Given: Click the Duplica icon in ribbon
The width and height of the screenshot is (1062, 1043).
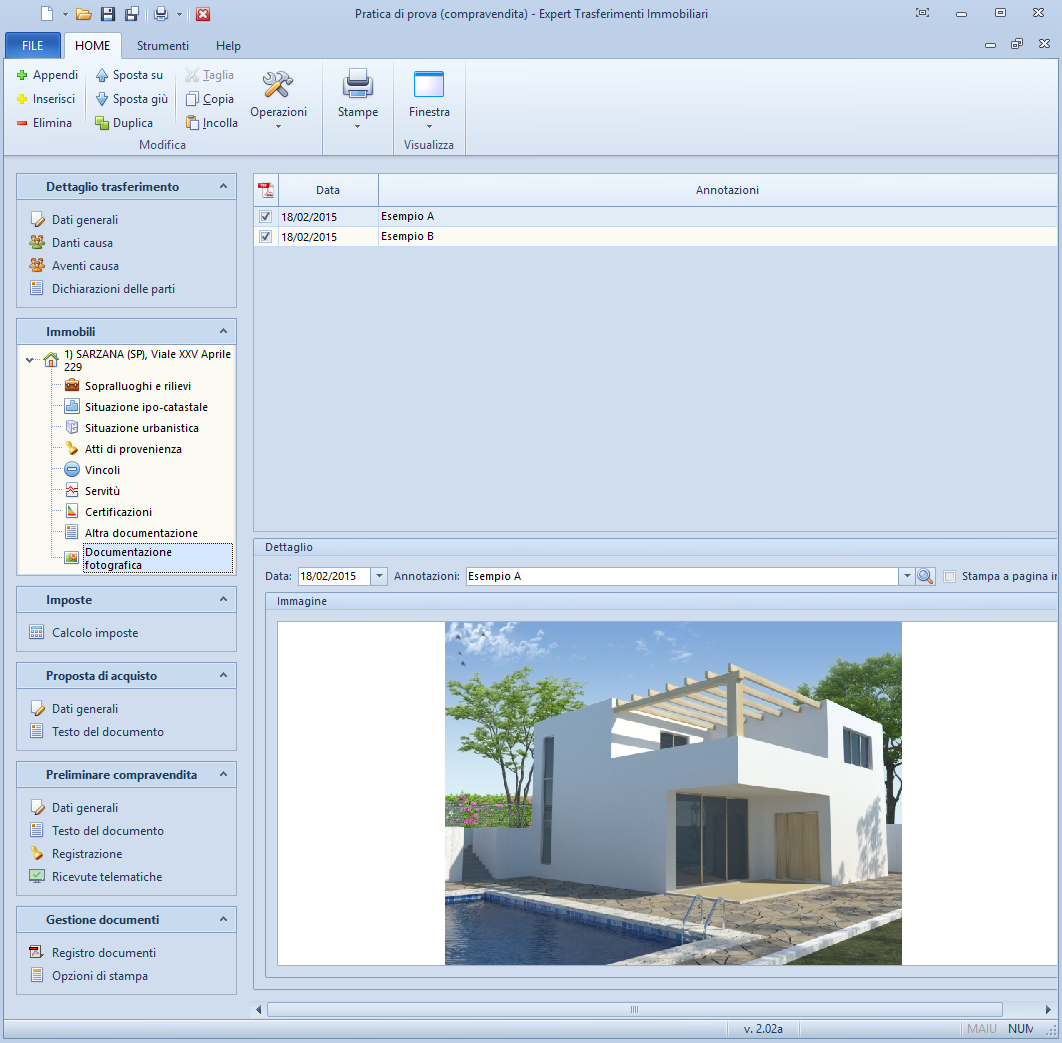Looking at the screenshot, I should coord(102,123).
